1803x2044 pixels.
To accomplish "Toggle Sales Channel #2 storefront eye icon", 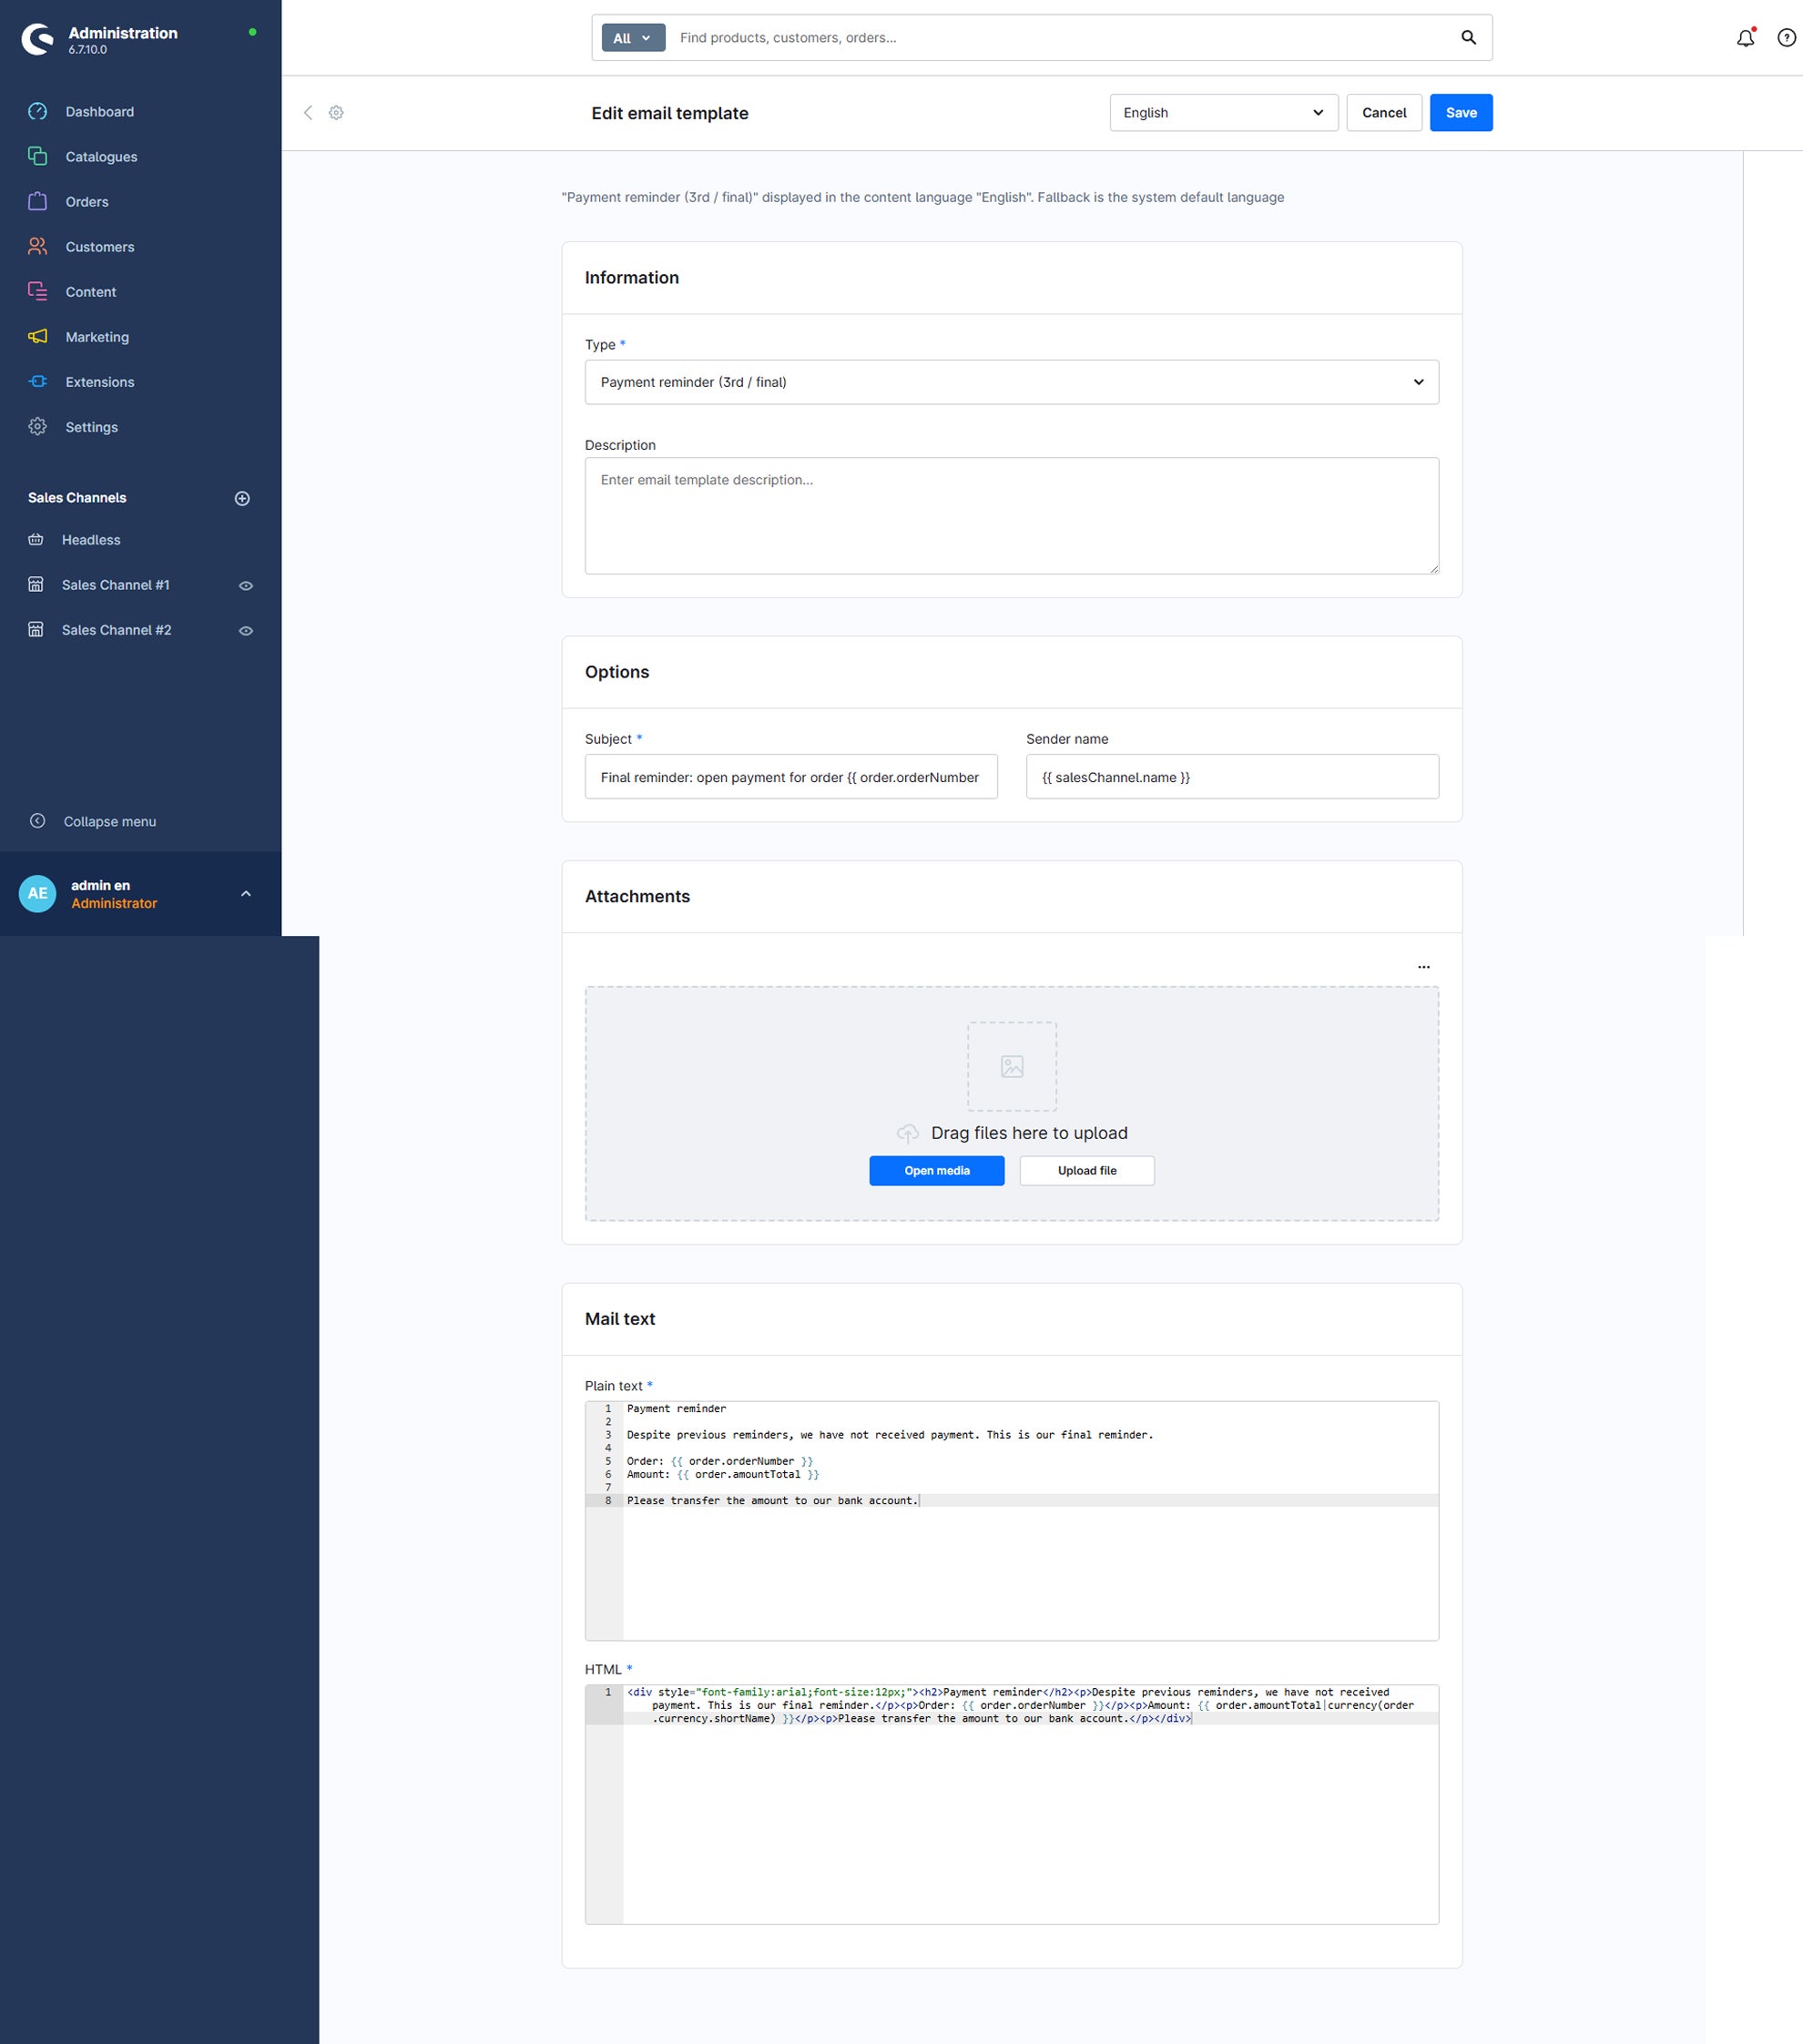I will tap(246, 630).
